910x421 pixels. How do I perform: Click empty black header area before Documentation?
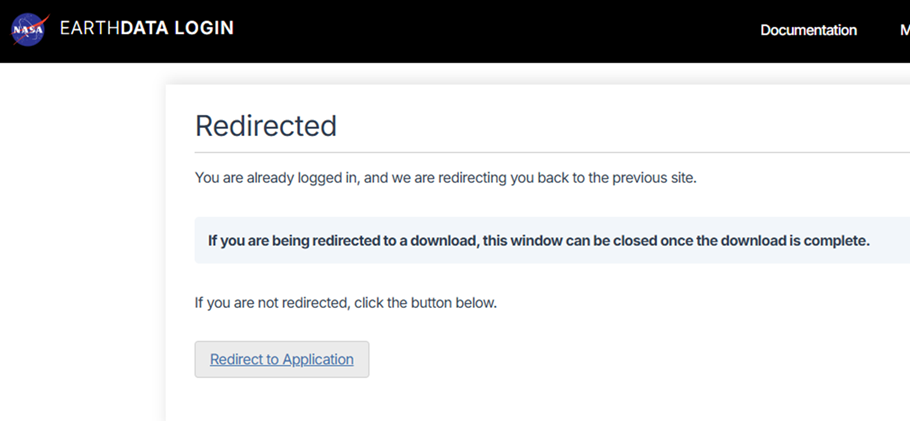coord(493,30)
